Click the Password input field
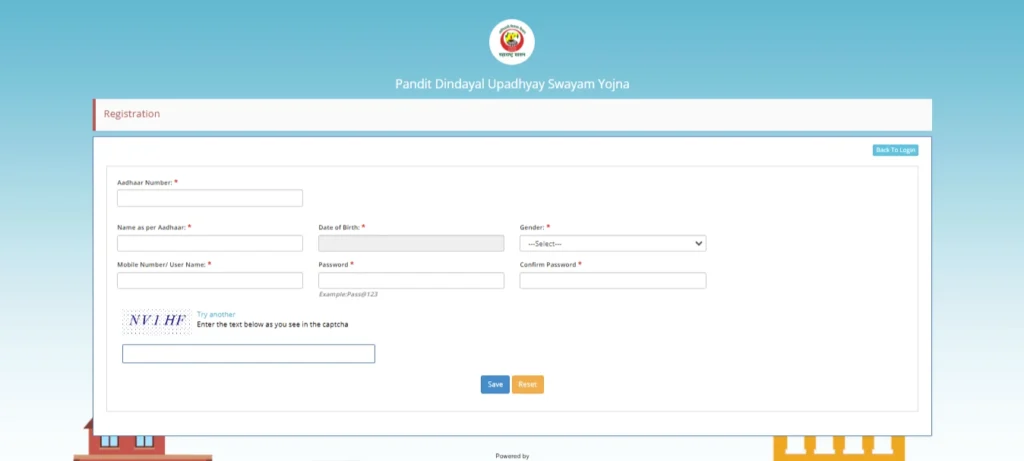This screenshot has width=1024, height=461. tap(411, 281)
